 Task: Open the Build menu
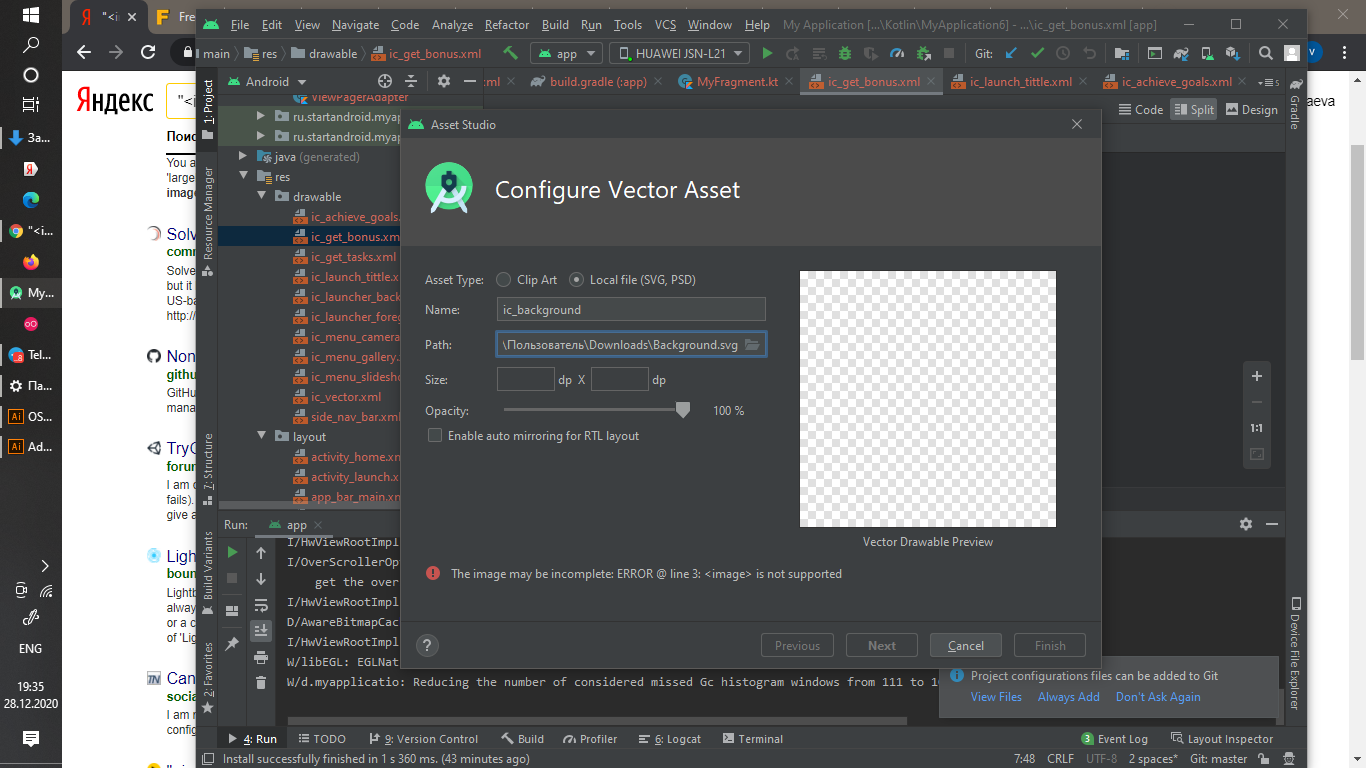tap(555, 25)
